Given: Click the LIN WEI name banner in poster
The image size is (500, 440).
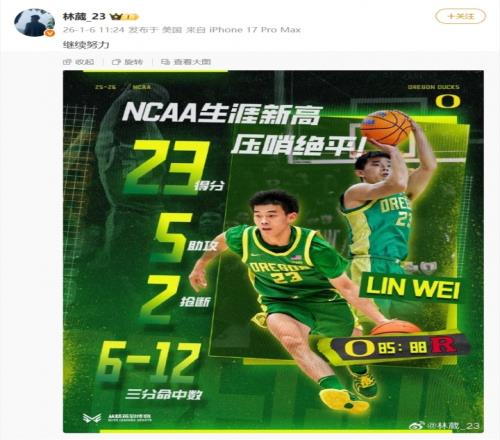Looking at the screenshot, I should (x=412, y=288).
